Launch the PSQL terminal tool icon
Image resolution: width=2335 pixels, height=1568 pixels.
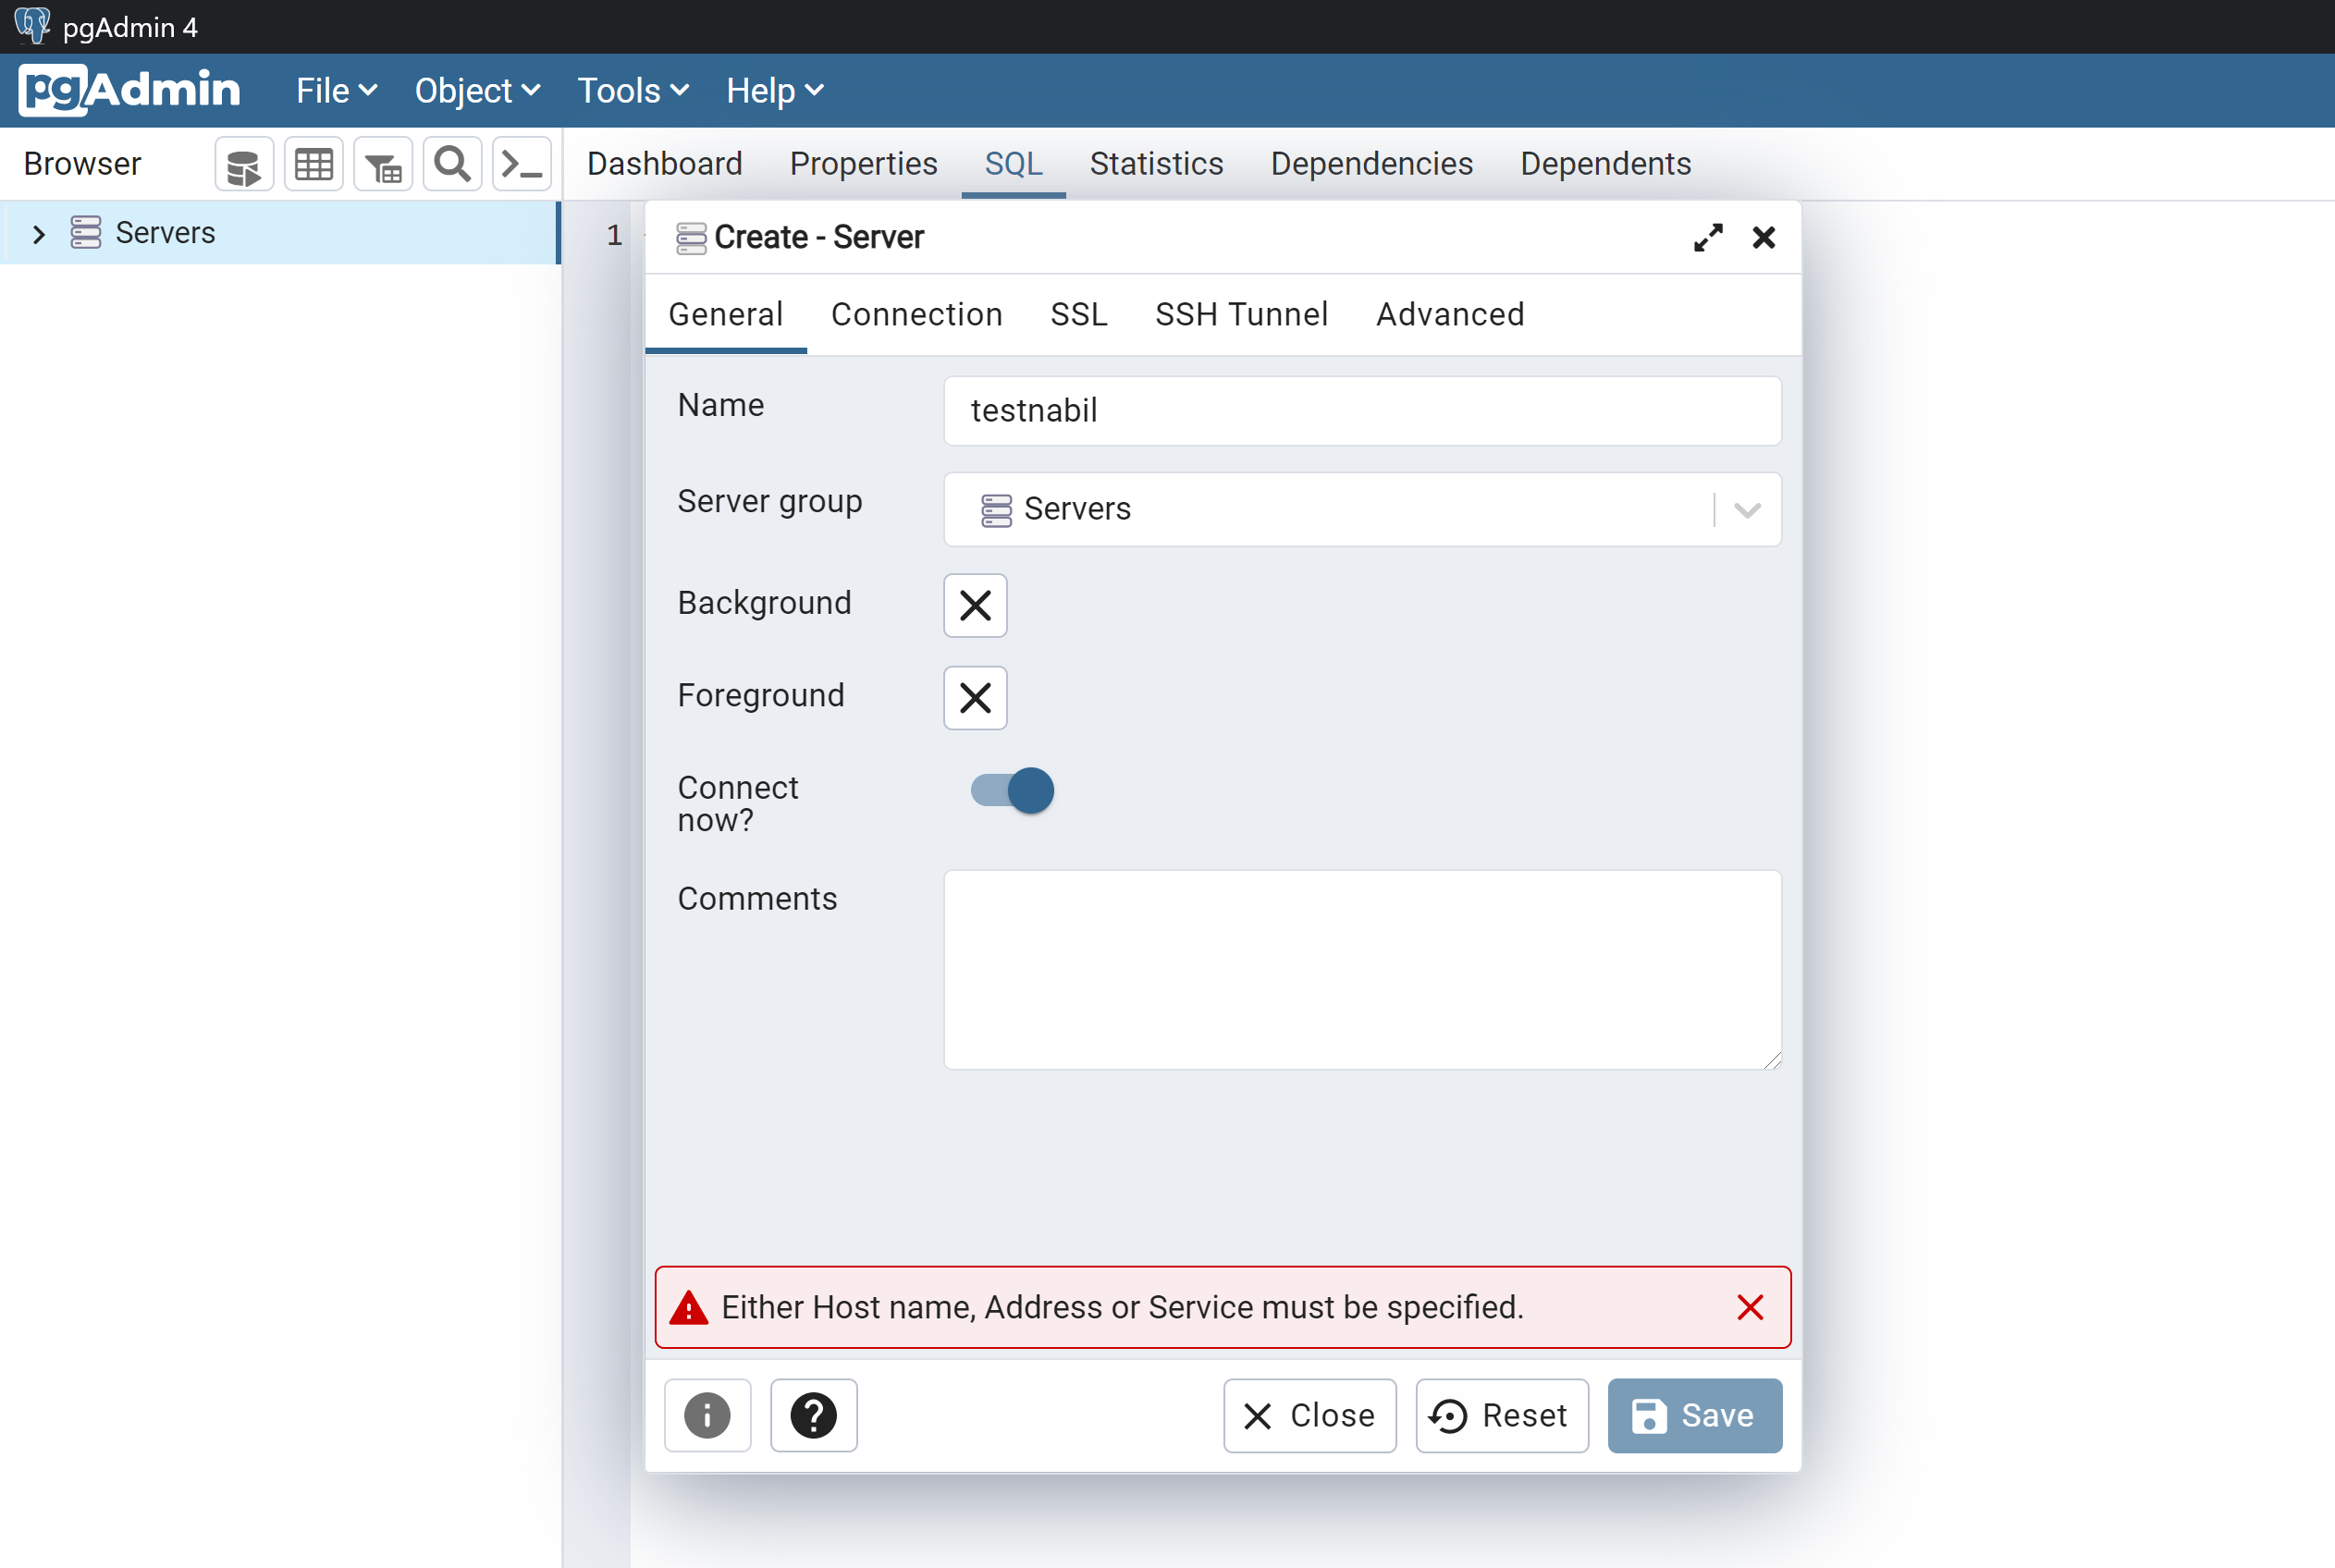pos(522,165)
